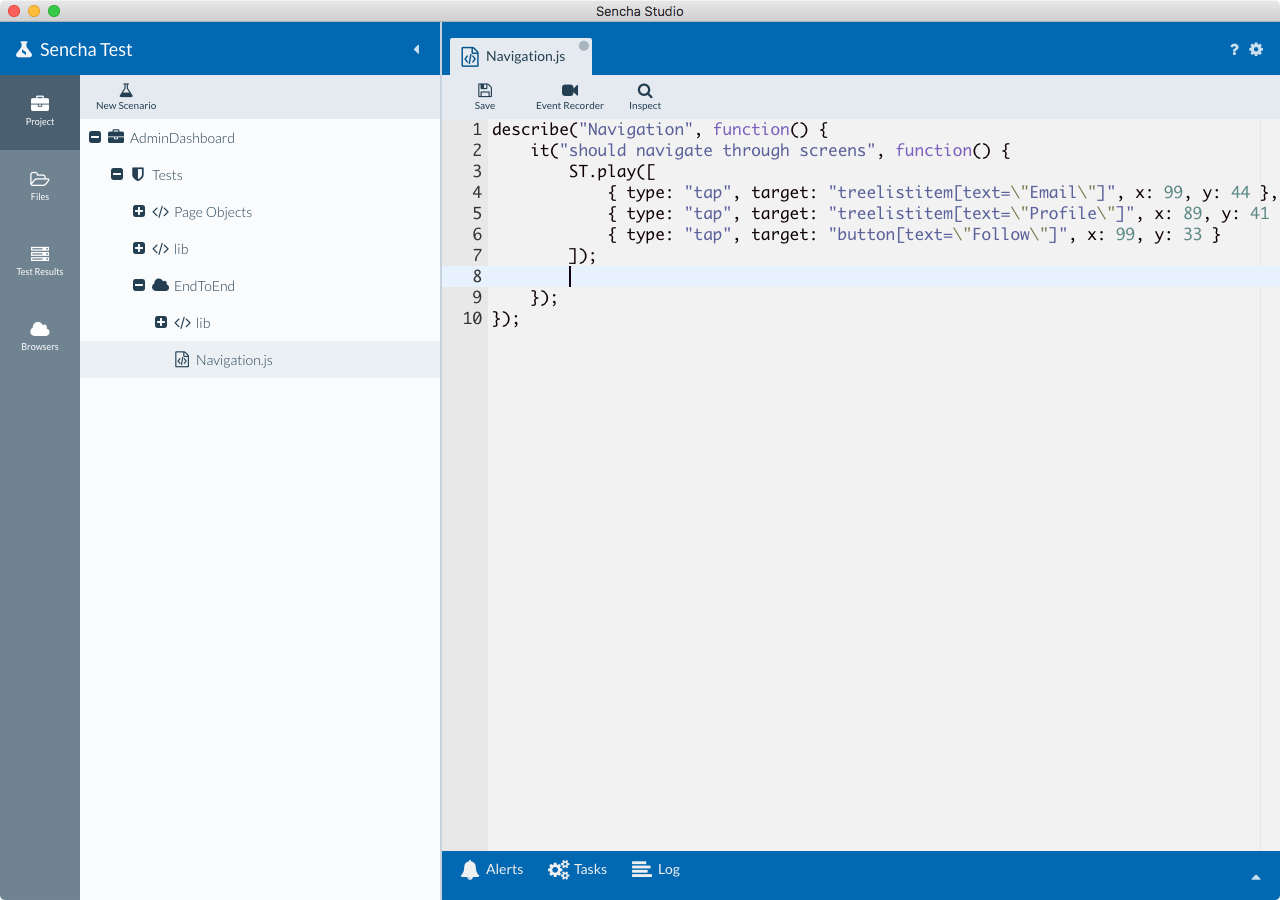Expand the Page Objects node
This screenshot has width=1280, height=900.
(x=139, y=212)
